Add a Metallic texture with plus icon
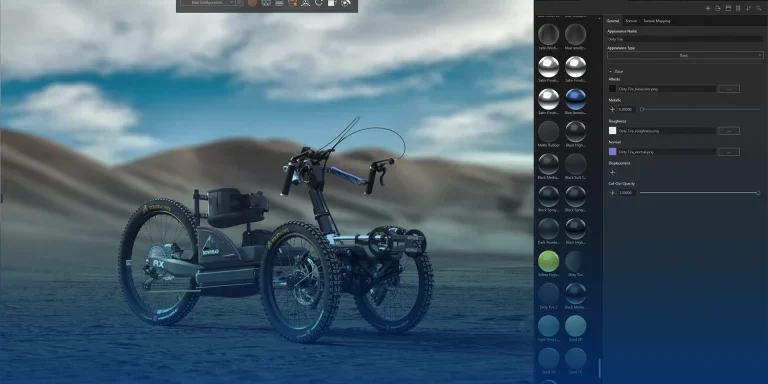The width and height of the screenshot is (768, 384). point(612,110)
